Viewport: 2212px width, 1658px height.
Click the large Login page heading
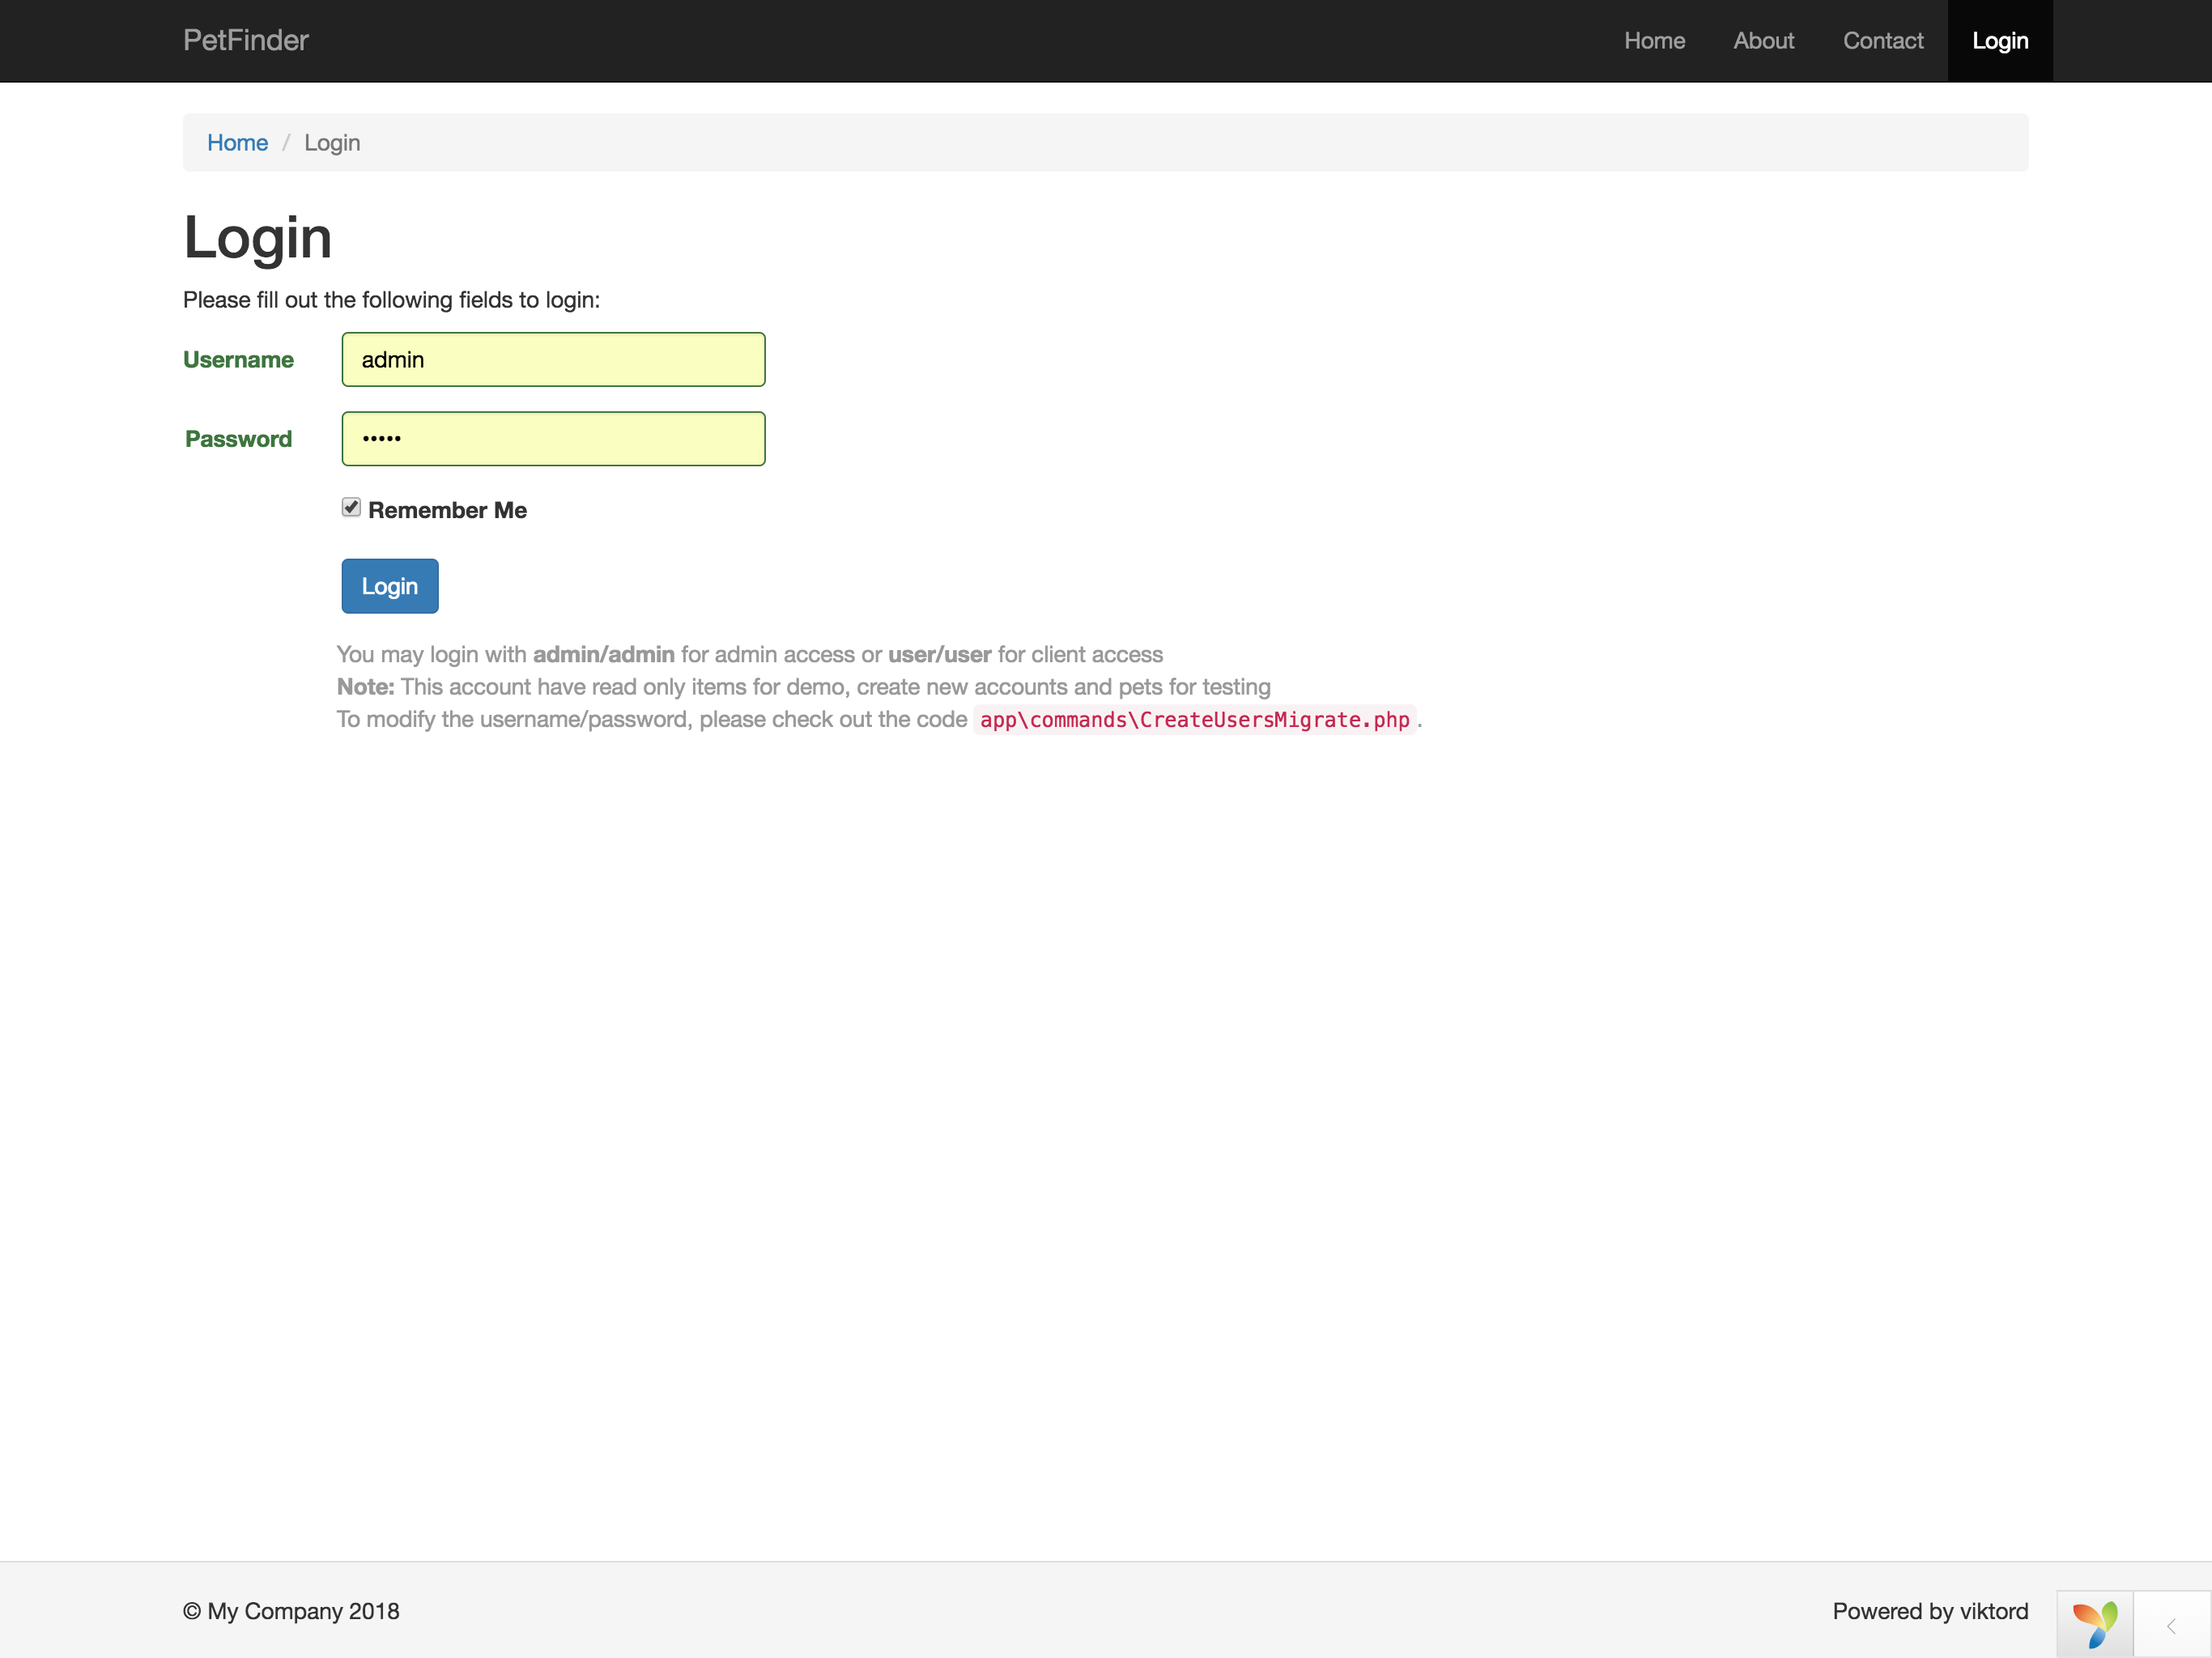[x=257, y=238]
